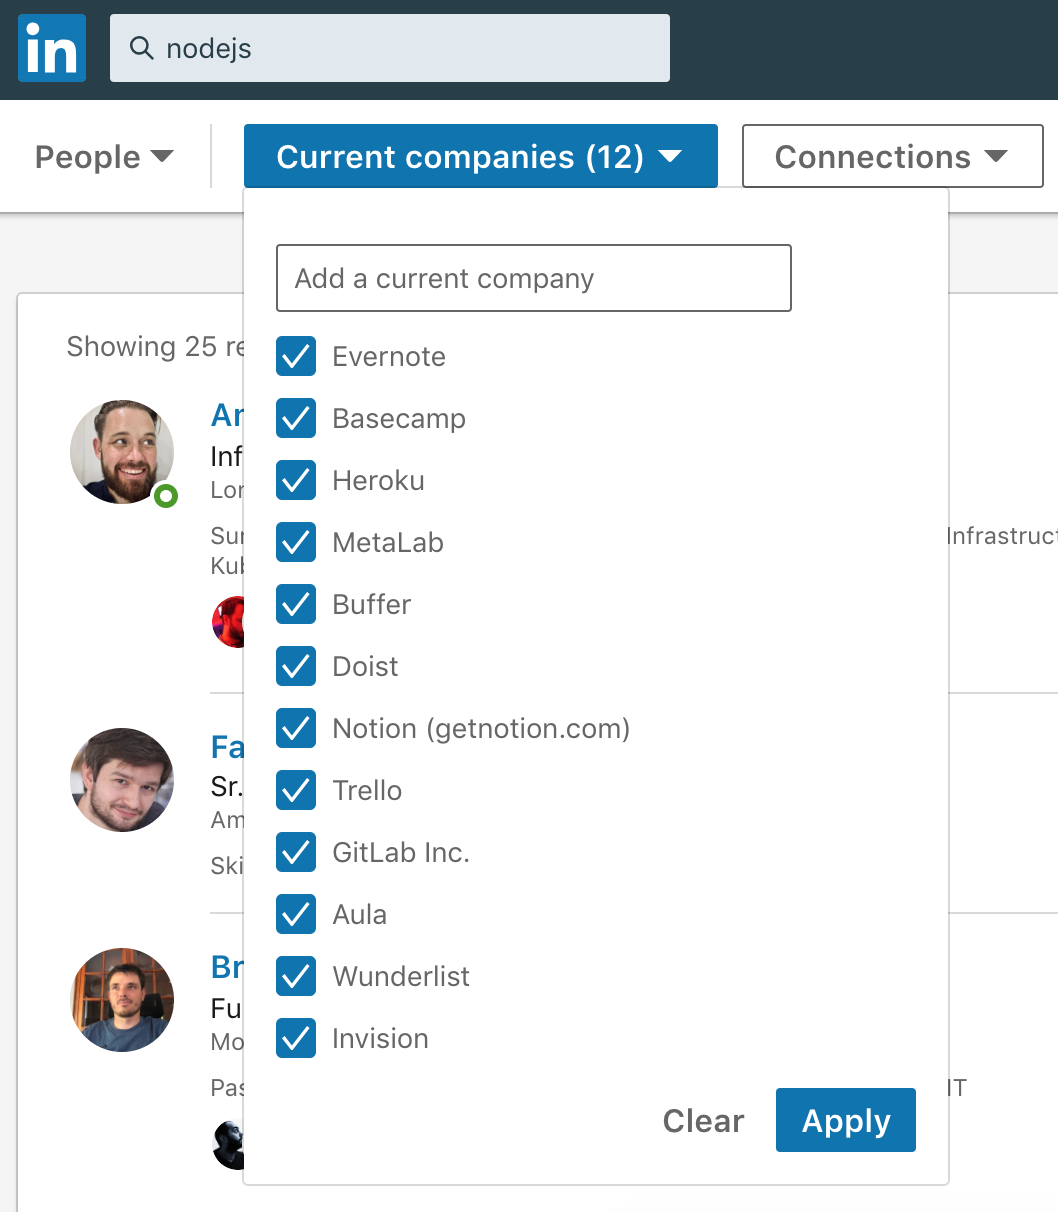Click the green online status indicator
This screenshot has width=1058, height=1212.
tap(166, 495)
